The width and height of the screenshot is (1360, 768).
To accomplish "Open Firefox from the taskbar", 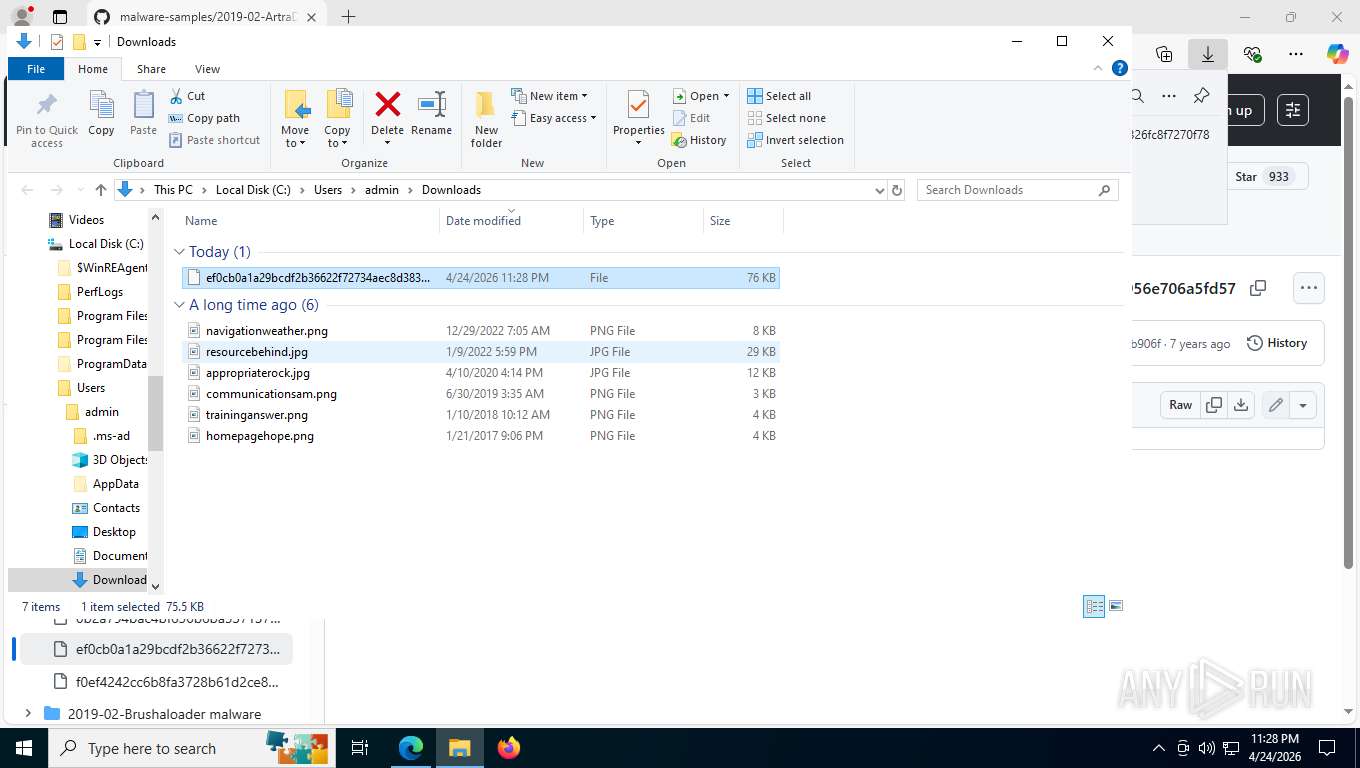I will click(x=509, y=747).
